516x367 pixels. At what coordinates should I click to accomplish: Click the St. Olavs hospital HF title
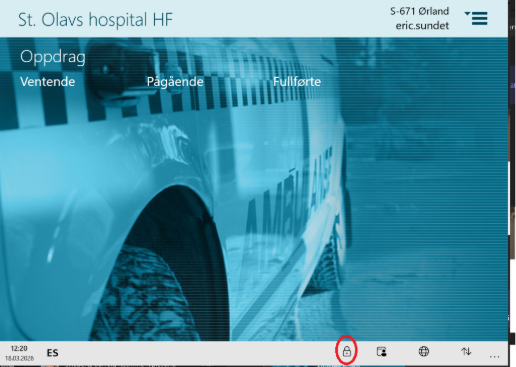coord(95,19)
